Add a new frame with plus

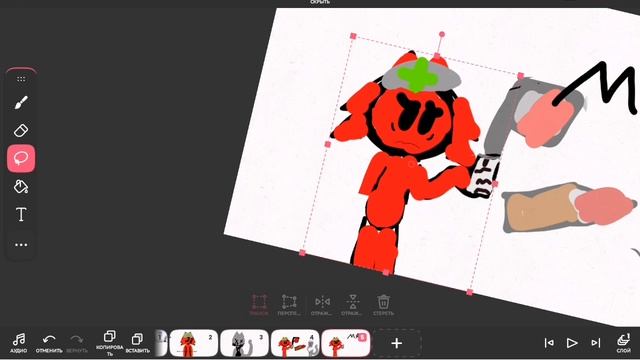tap(397, 343)
